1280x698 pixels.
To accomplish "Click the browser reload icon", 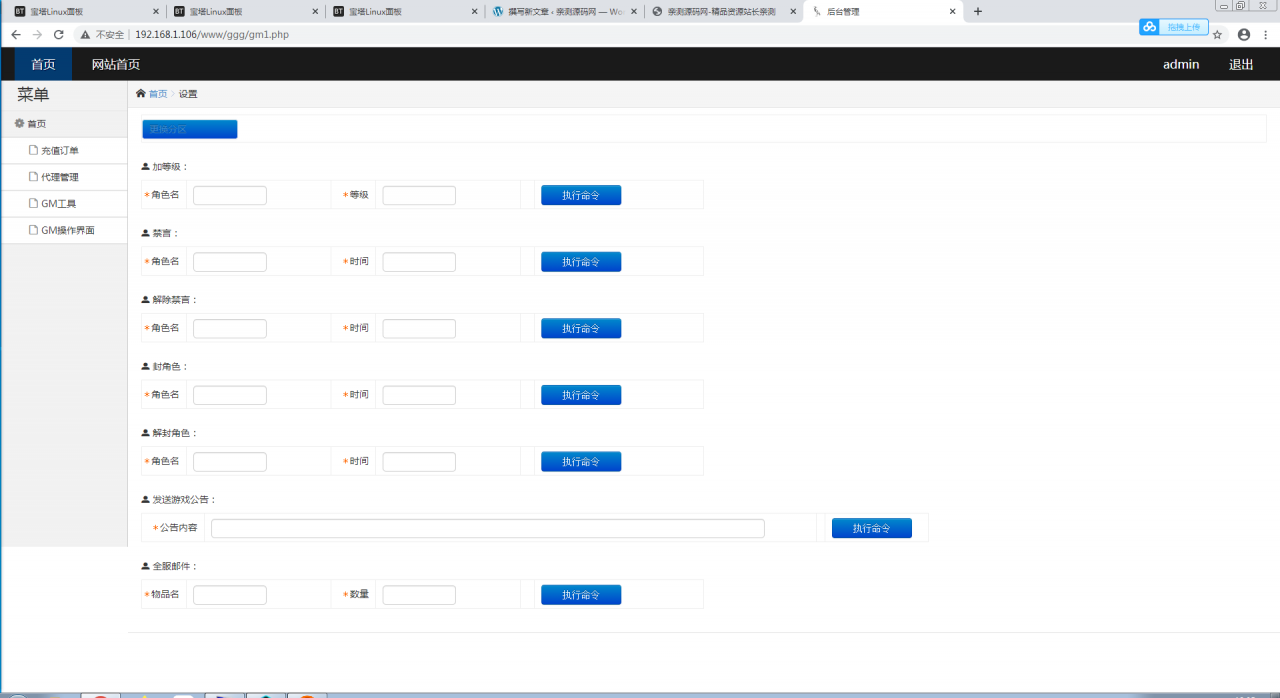I will pos(59,34).
